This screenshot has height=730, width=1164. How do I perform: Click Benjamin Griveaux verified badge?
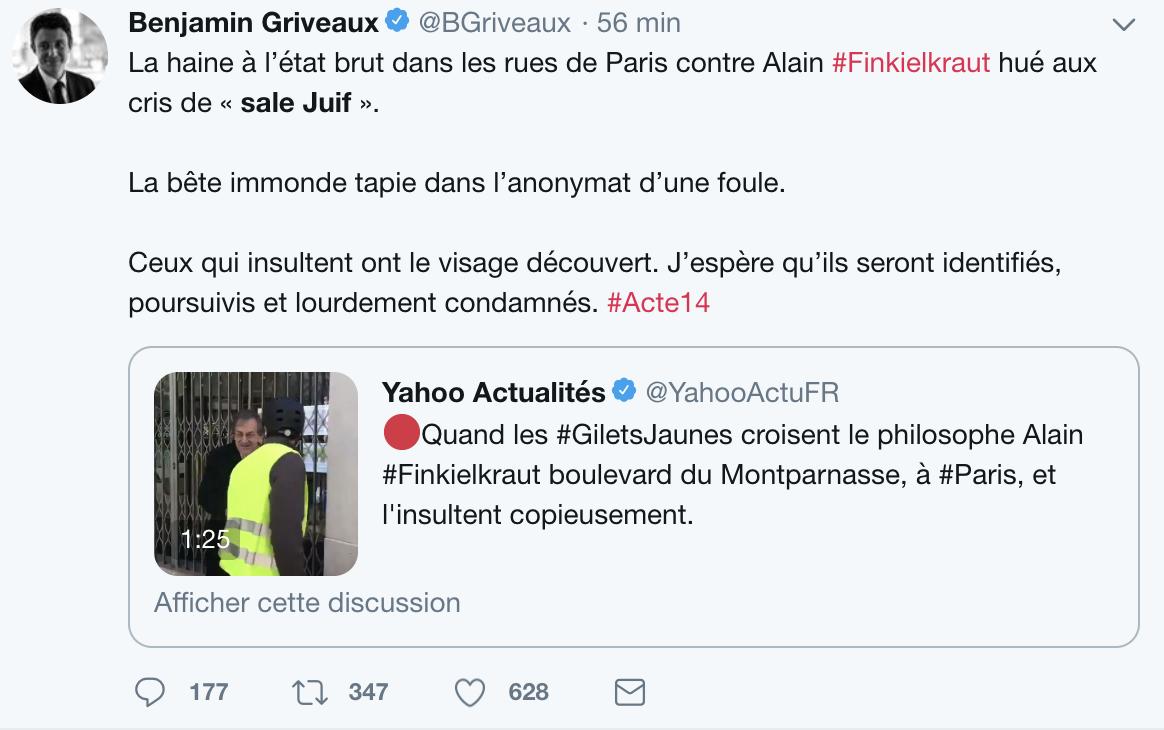[x=397, y=21]
